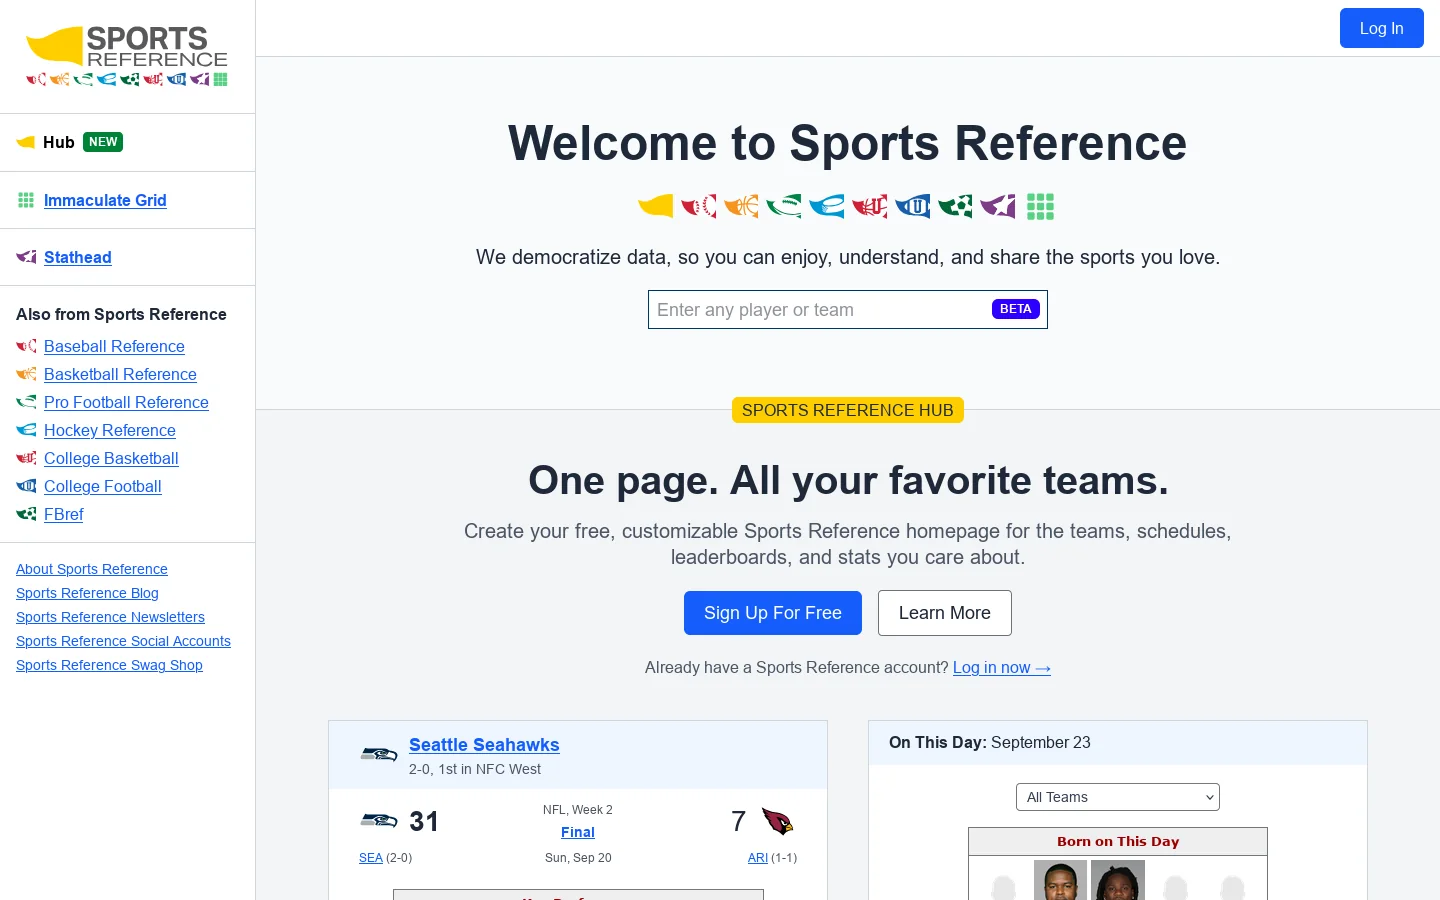
Task: Click the Log In button
Action: (x=1381, y=28)
